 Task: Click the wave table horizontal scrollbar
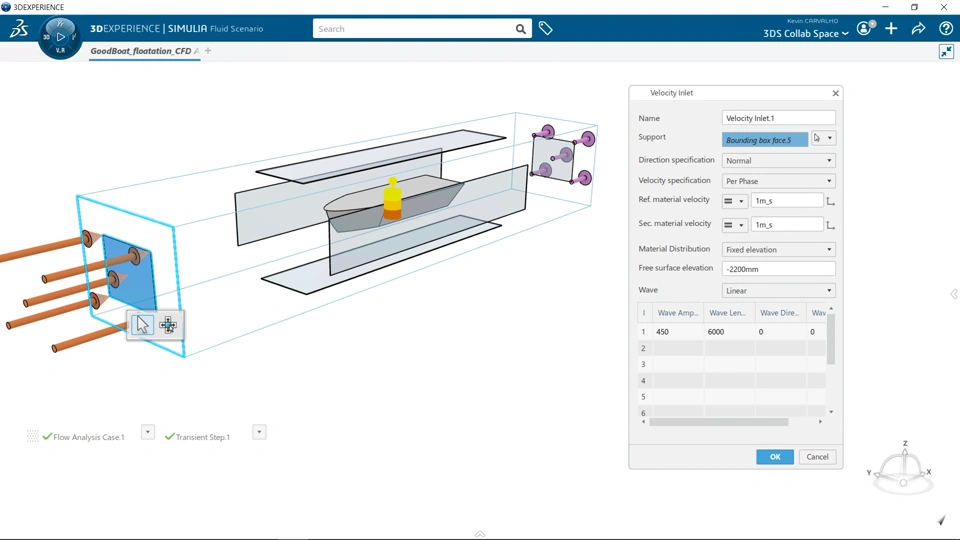coord(719,422)
